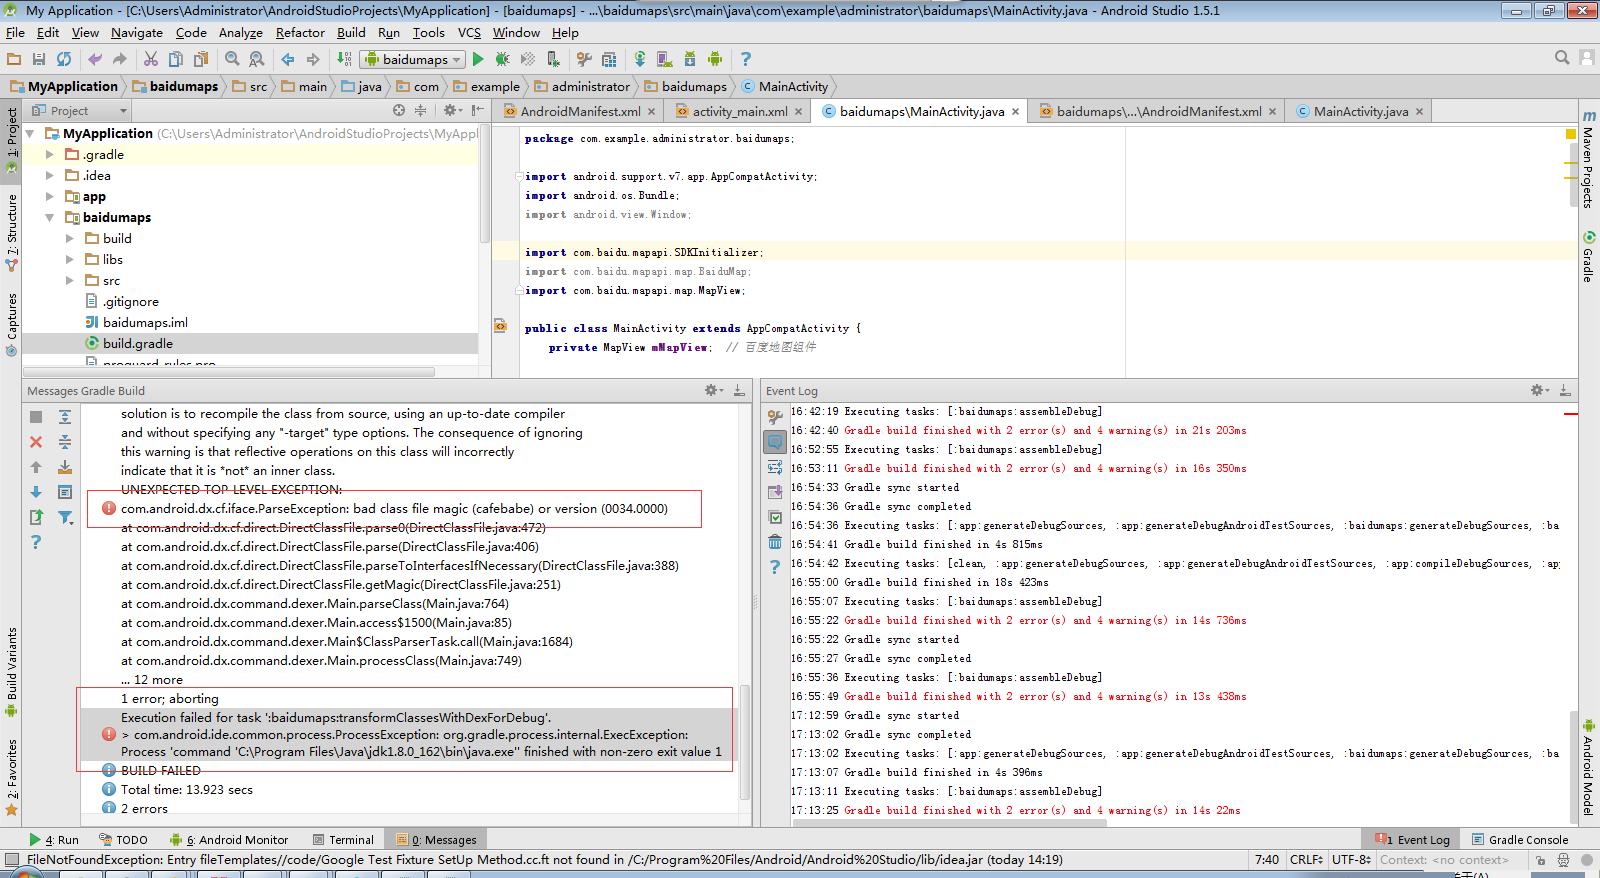
Task: Click the toolbar Help question mark icon
Action: click(746, 59)
